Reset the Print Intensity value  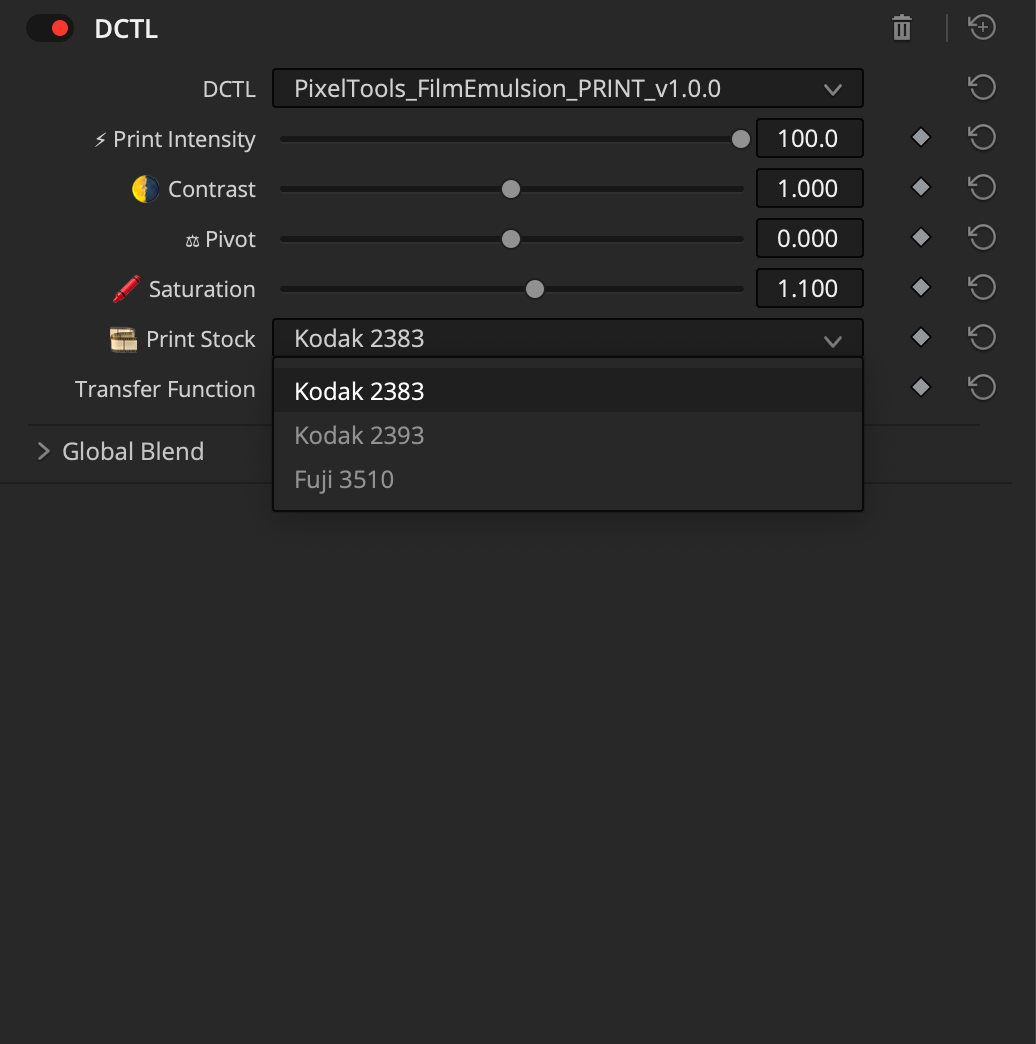click(981, 137)
